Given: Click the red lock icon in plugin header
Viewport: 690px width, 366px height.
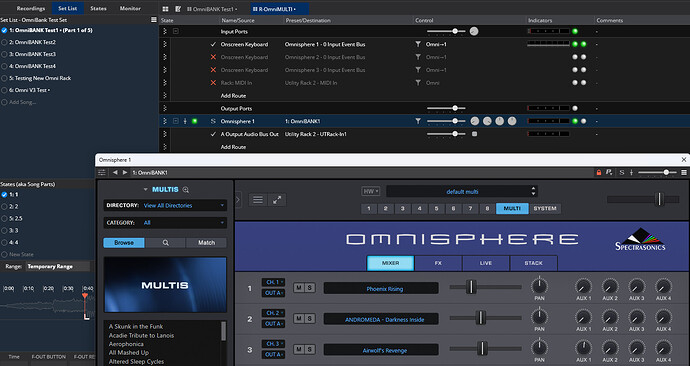Looking at the screenshot, I should [598, 172].
